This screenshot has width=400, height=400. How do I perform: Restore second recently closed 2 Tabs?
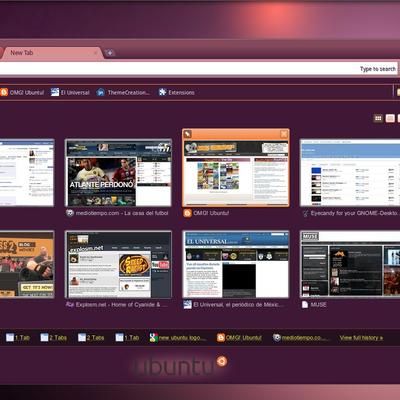point(91,338)
